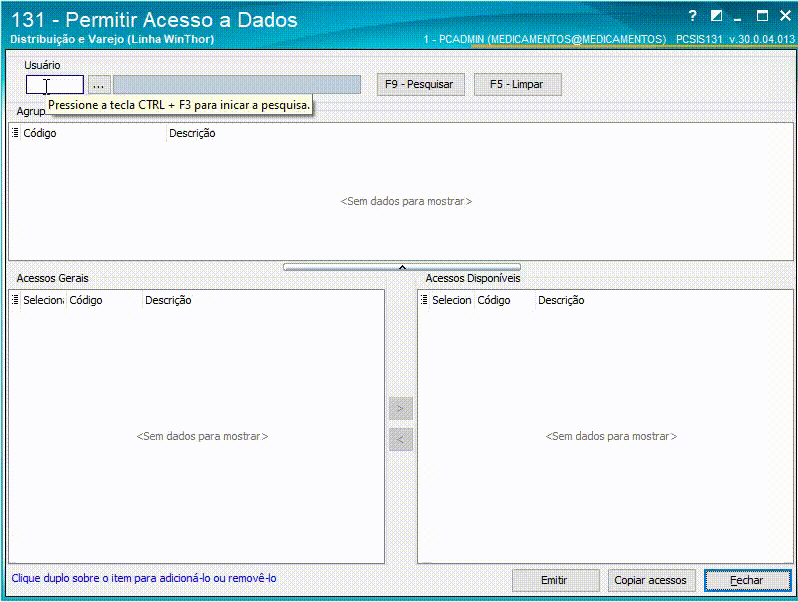Image resolution: width=798 pixels, height=602 pixels.
Task: Click the greyed user name display field
Action: coord(237,84)
